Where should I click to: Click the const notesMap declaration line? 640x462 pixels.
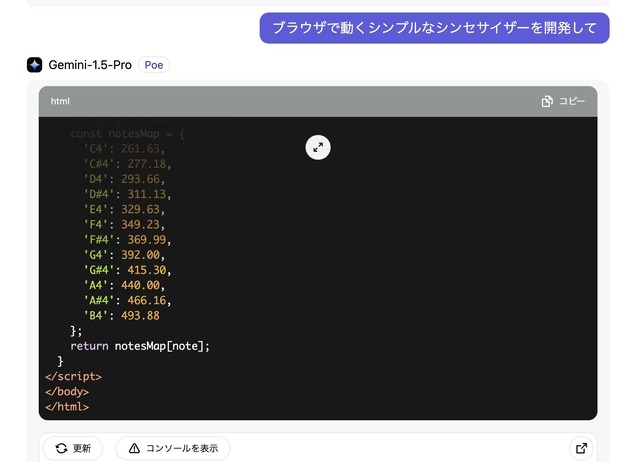pos(127,133)
